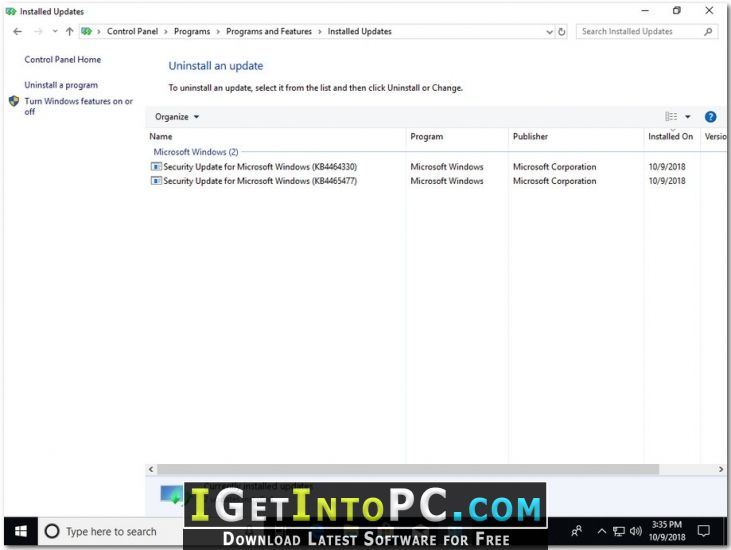Go back with the navigation arrow
The image size is (731, 550).
pos(17,31)
